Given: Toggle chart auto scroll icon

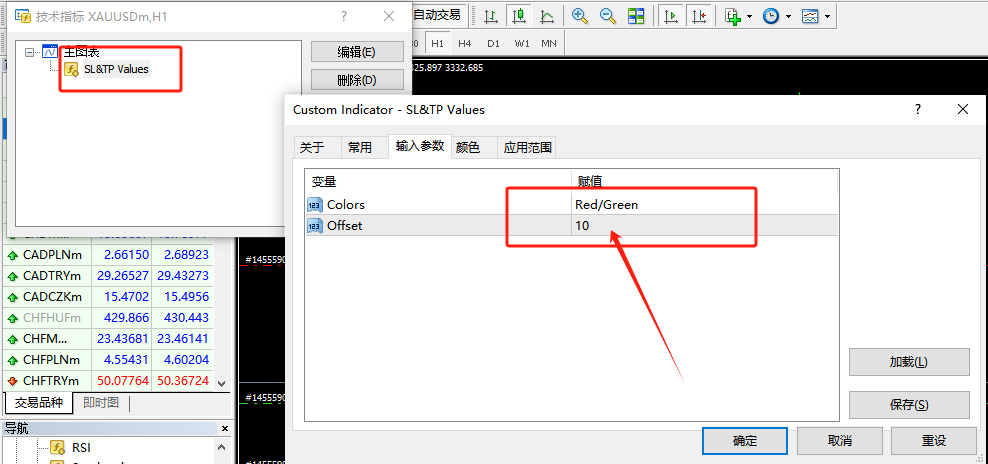Looking at the screenshot, I should 671,16.
